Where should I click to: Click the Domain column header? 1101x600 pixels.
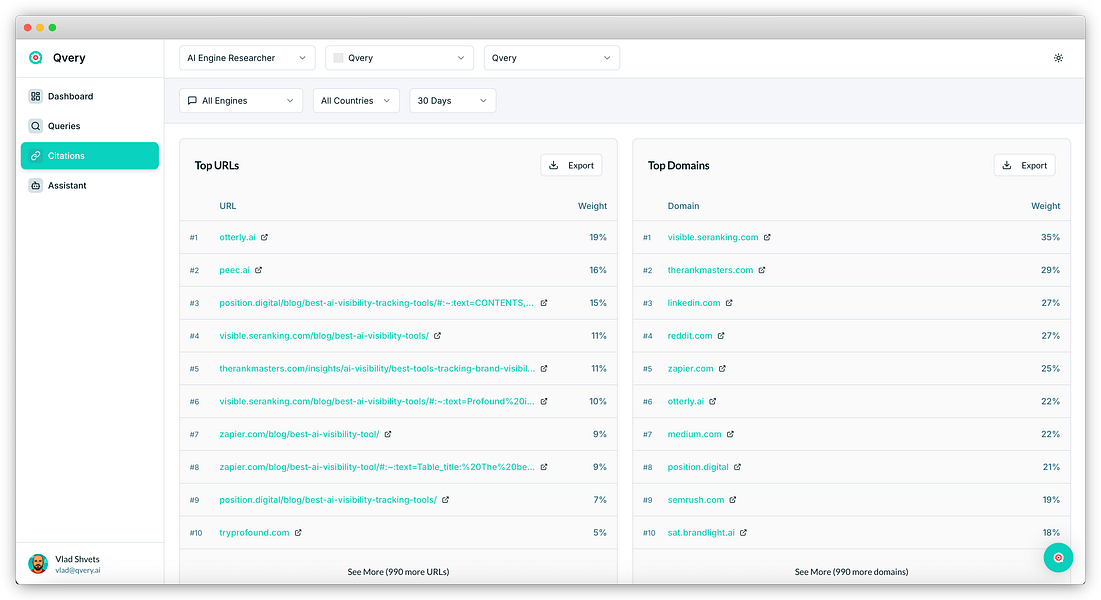(x=683, y=206)
